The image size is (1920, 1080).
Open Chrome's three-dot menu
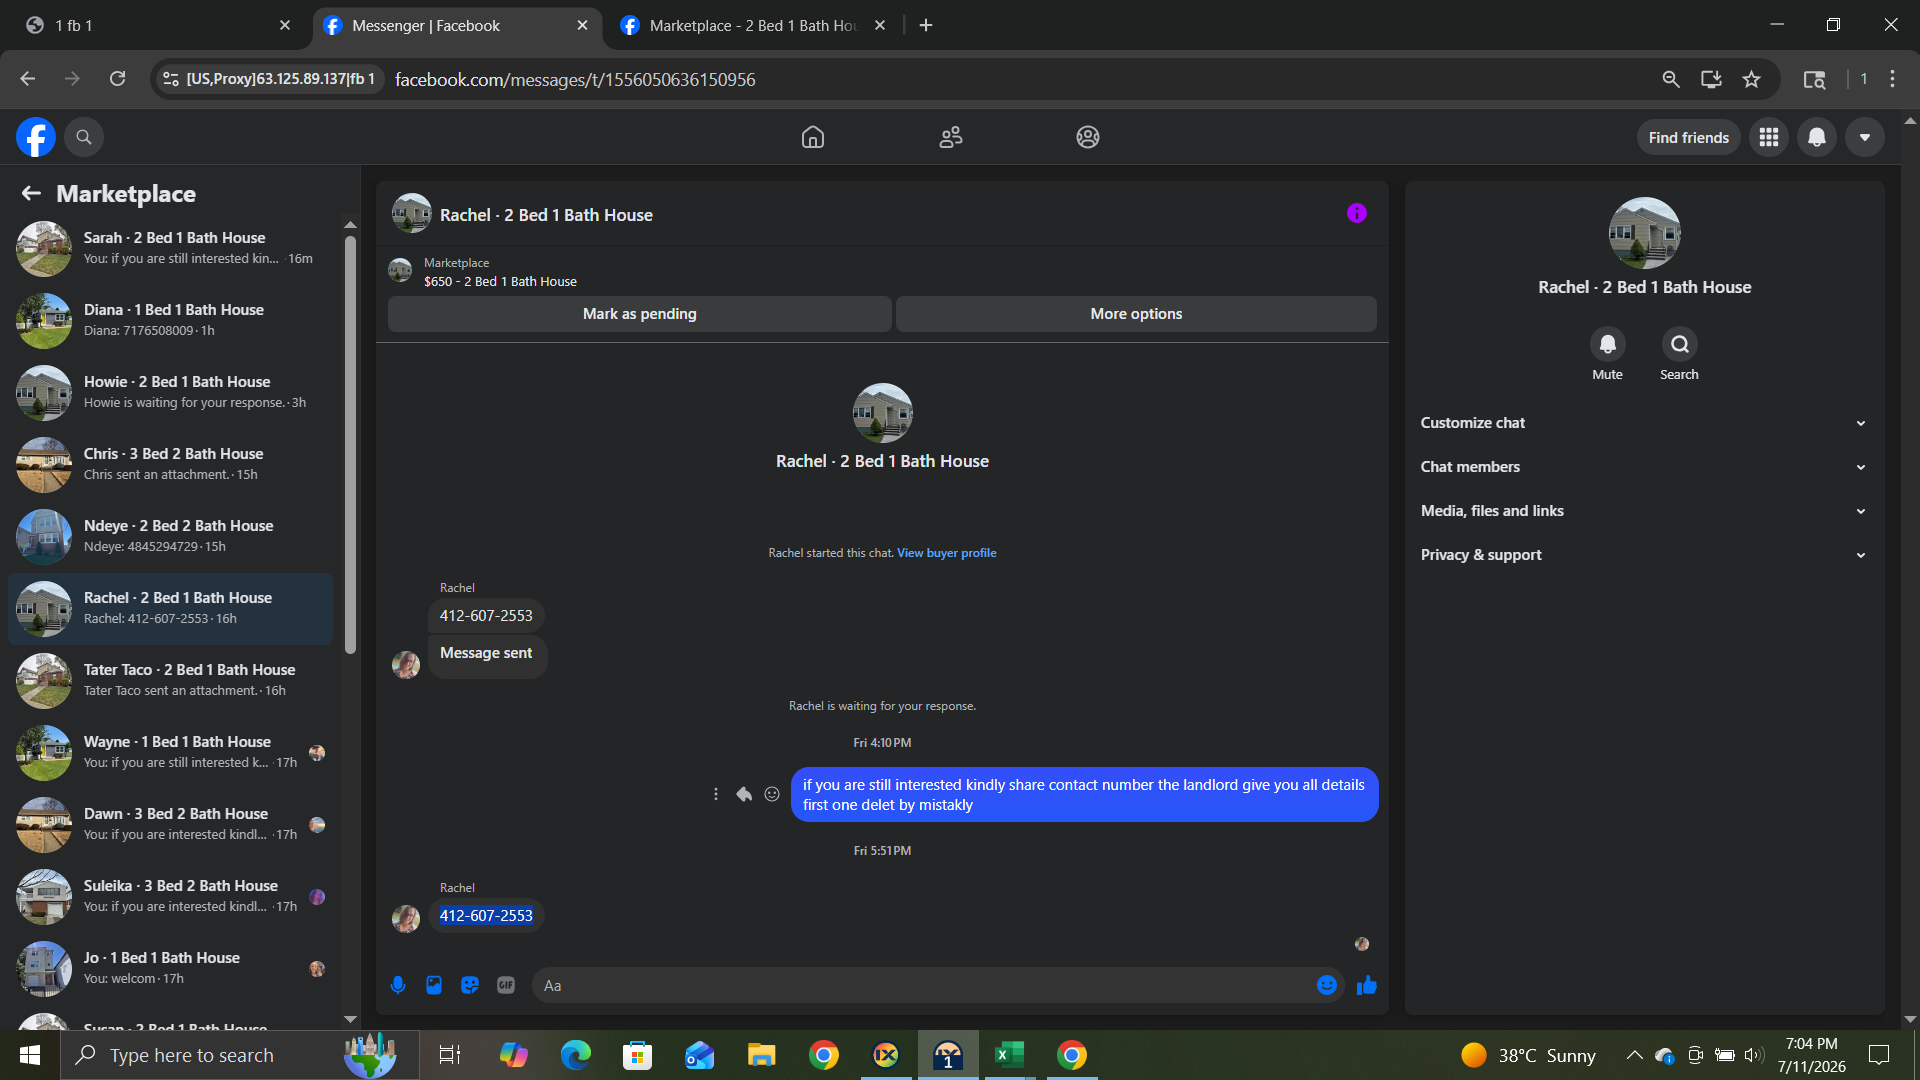pyautogui.click(x=1892, y=79)
